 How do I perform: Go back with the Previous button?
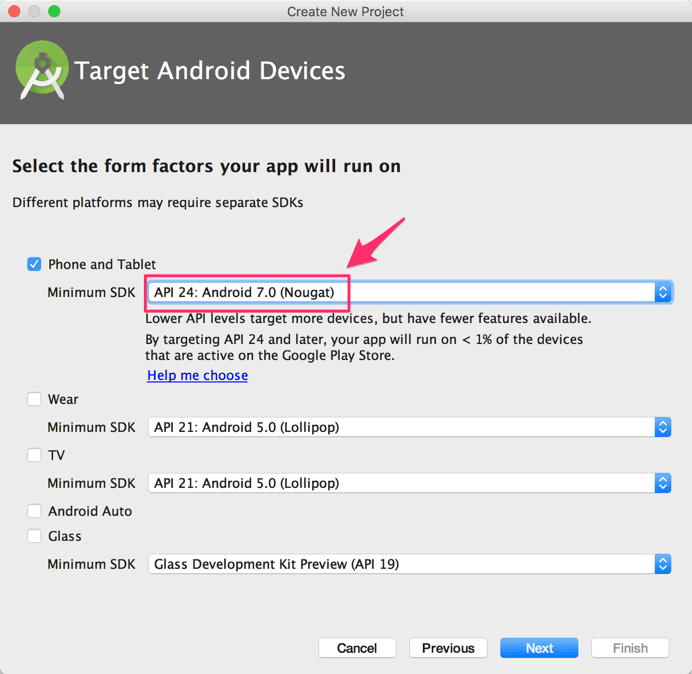click(x=448, y=648)
